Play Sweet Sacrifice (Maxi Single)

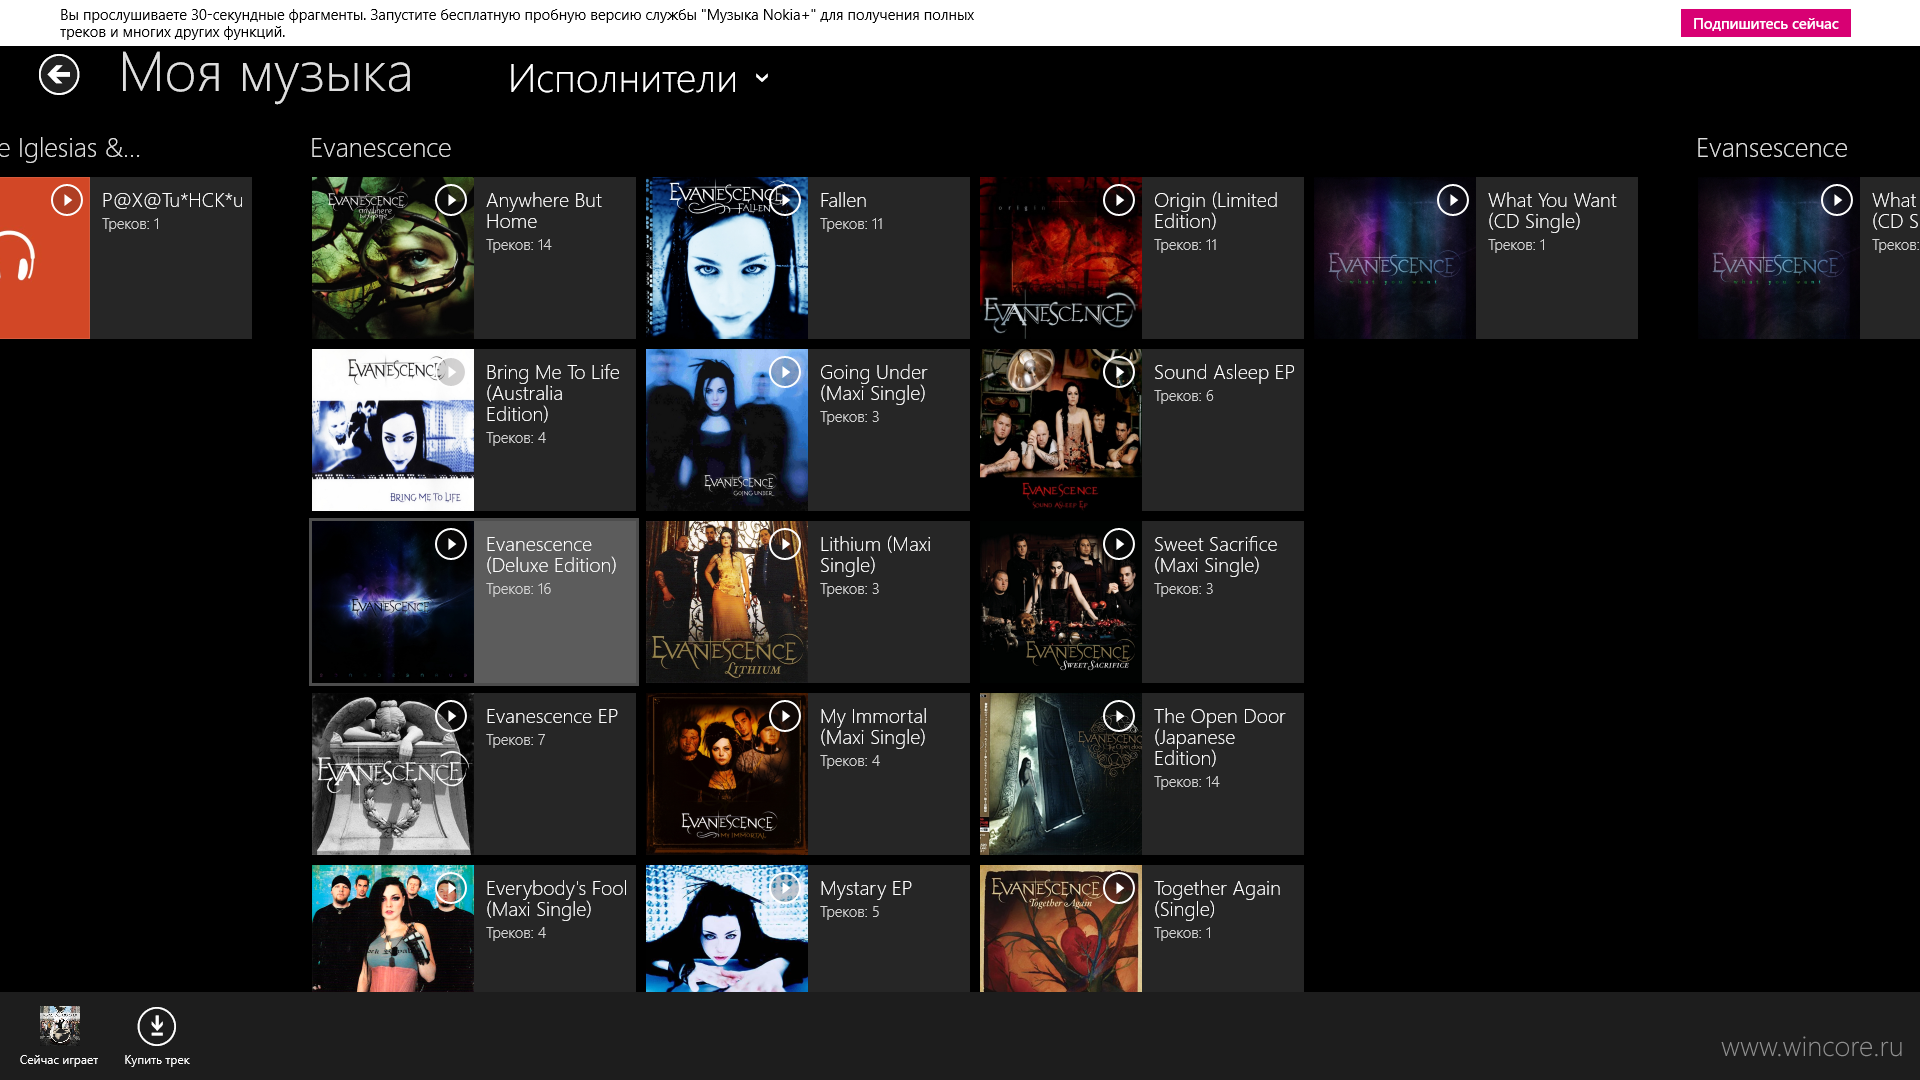click(1119, 544)
